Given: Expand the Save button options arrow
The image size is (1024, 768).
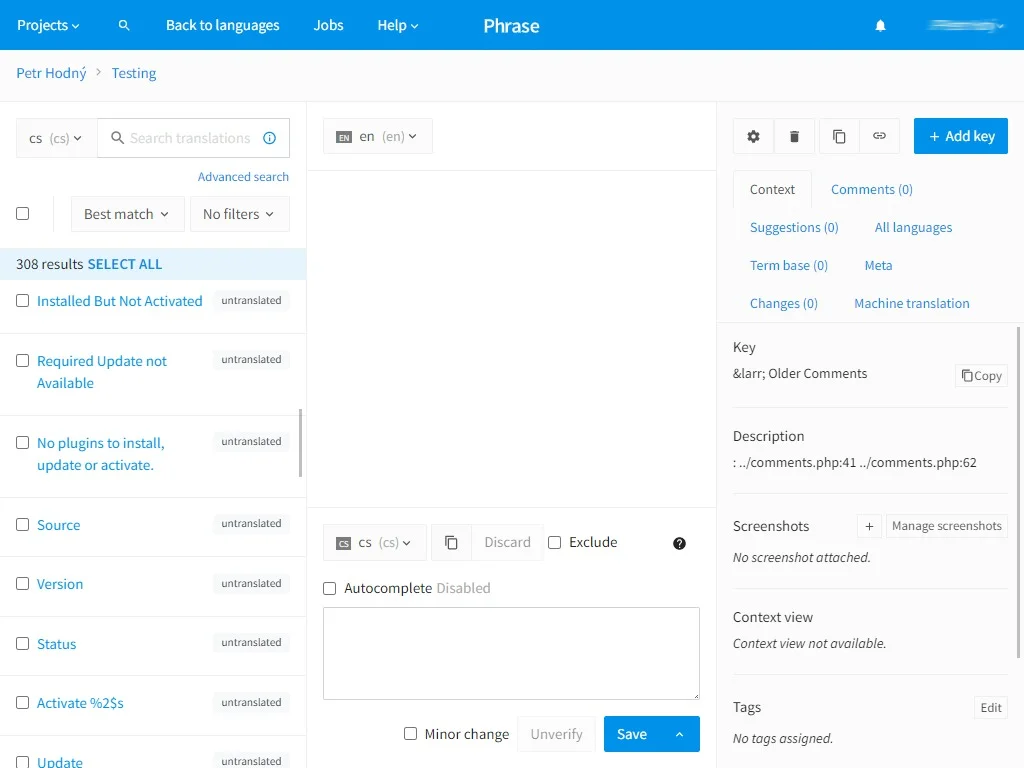Looking at the screenshot, I should point(680,734).
